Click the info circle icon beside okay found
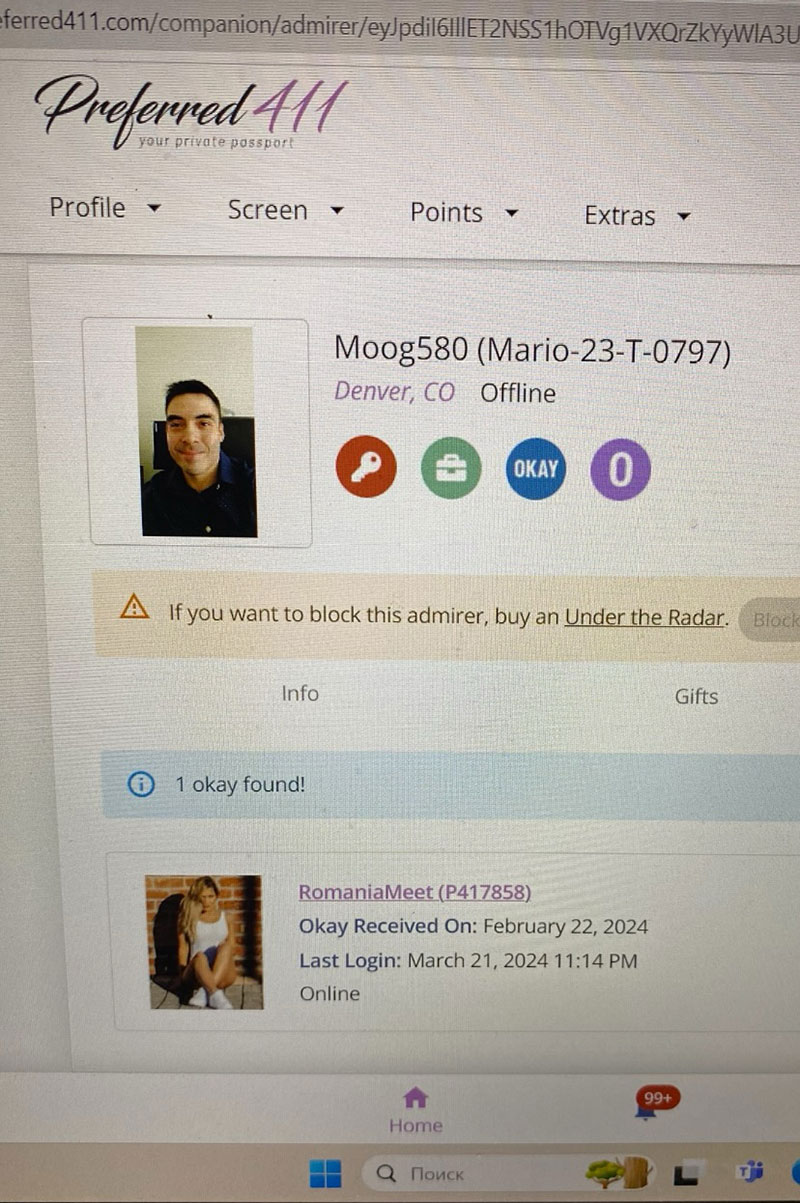Viewport: 800px width, 1203px height. pos(141,785)
